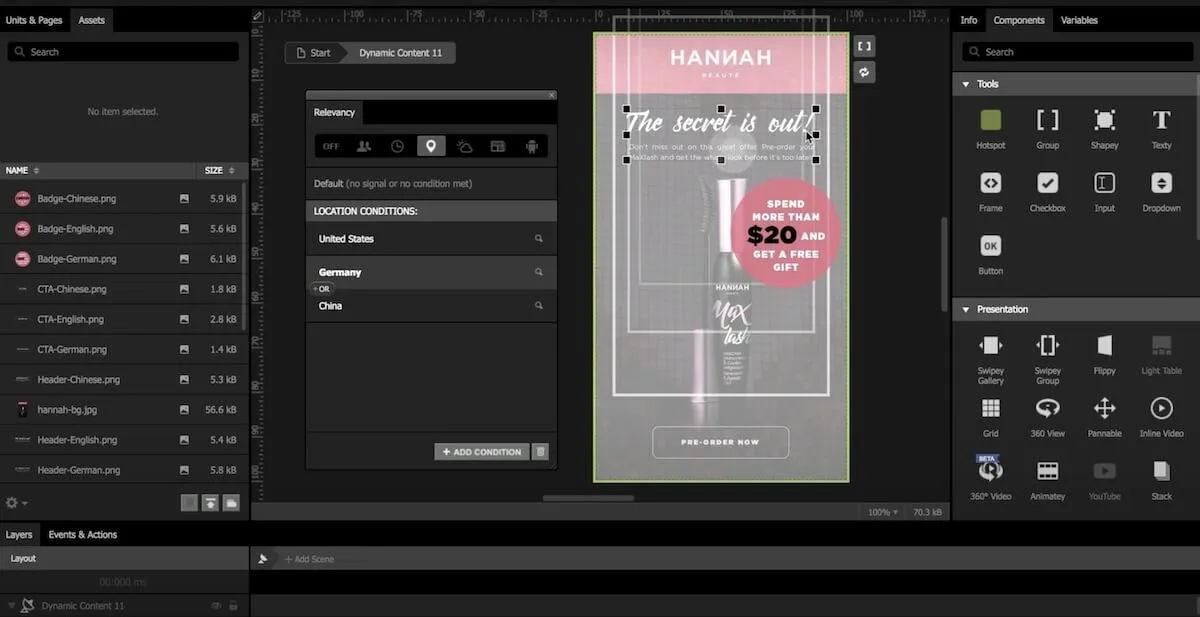Screen dimensions: 1200x617
Task: Switch relevancy to OFF
Action: [x=331, y=146]
